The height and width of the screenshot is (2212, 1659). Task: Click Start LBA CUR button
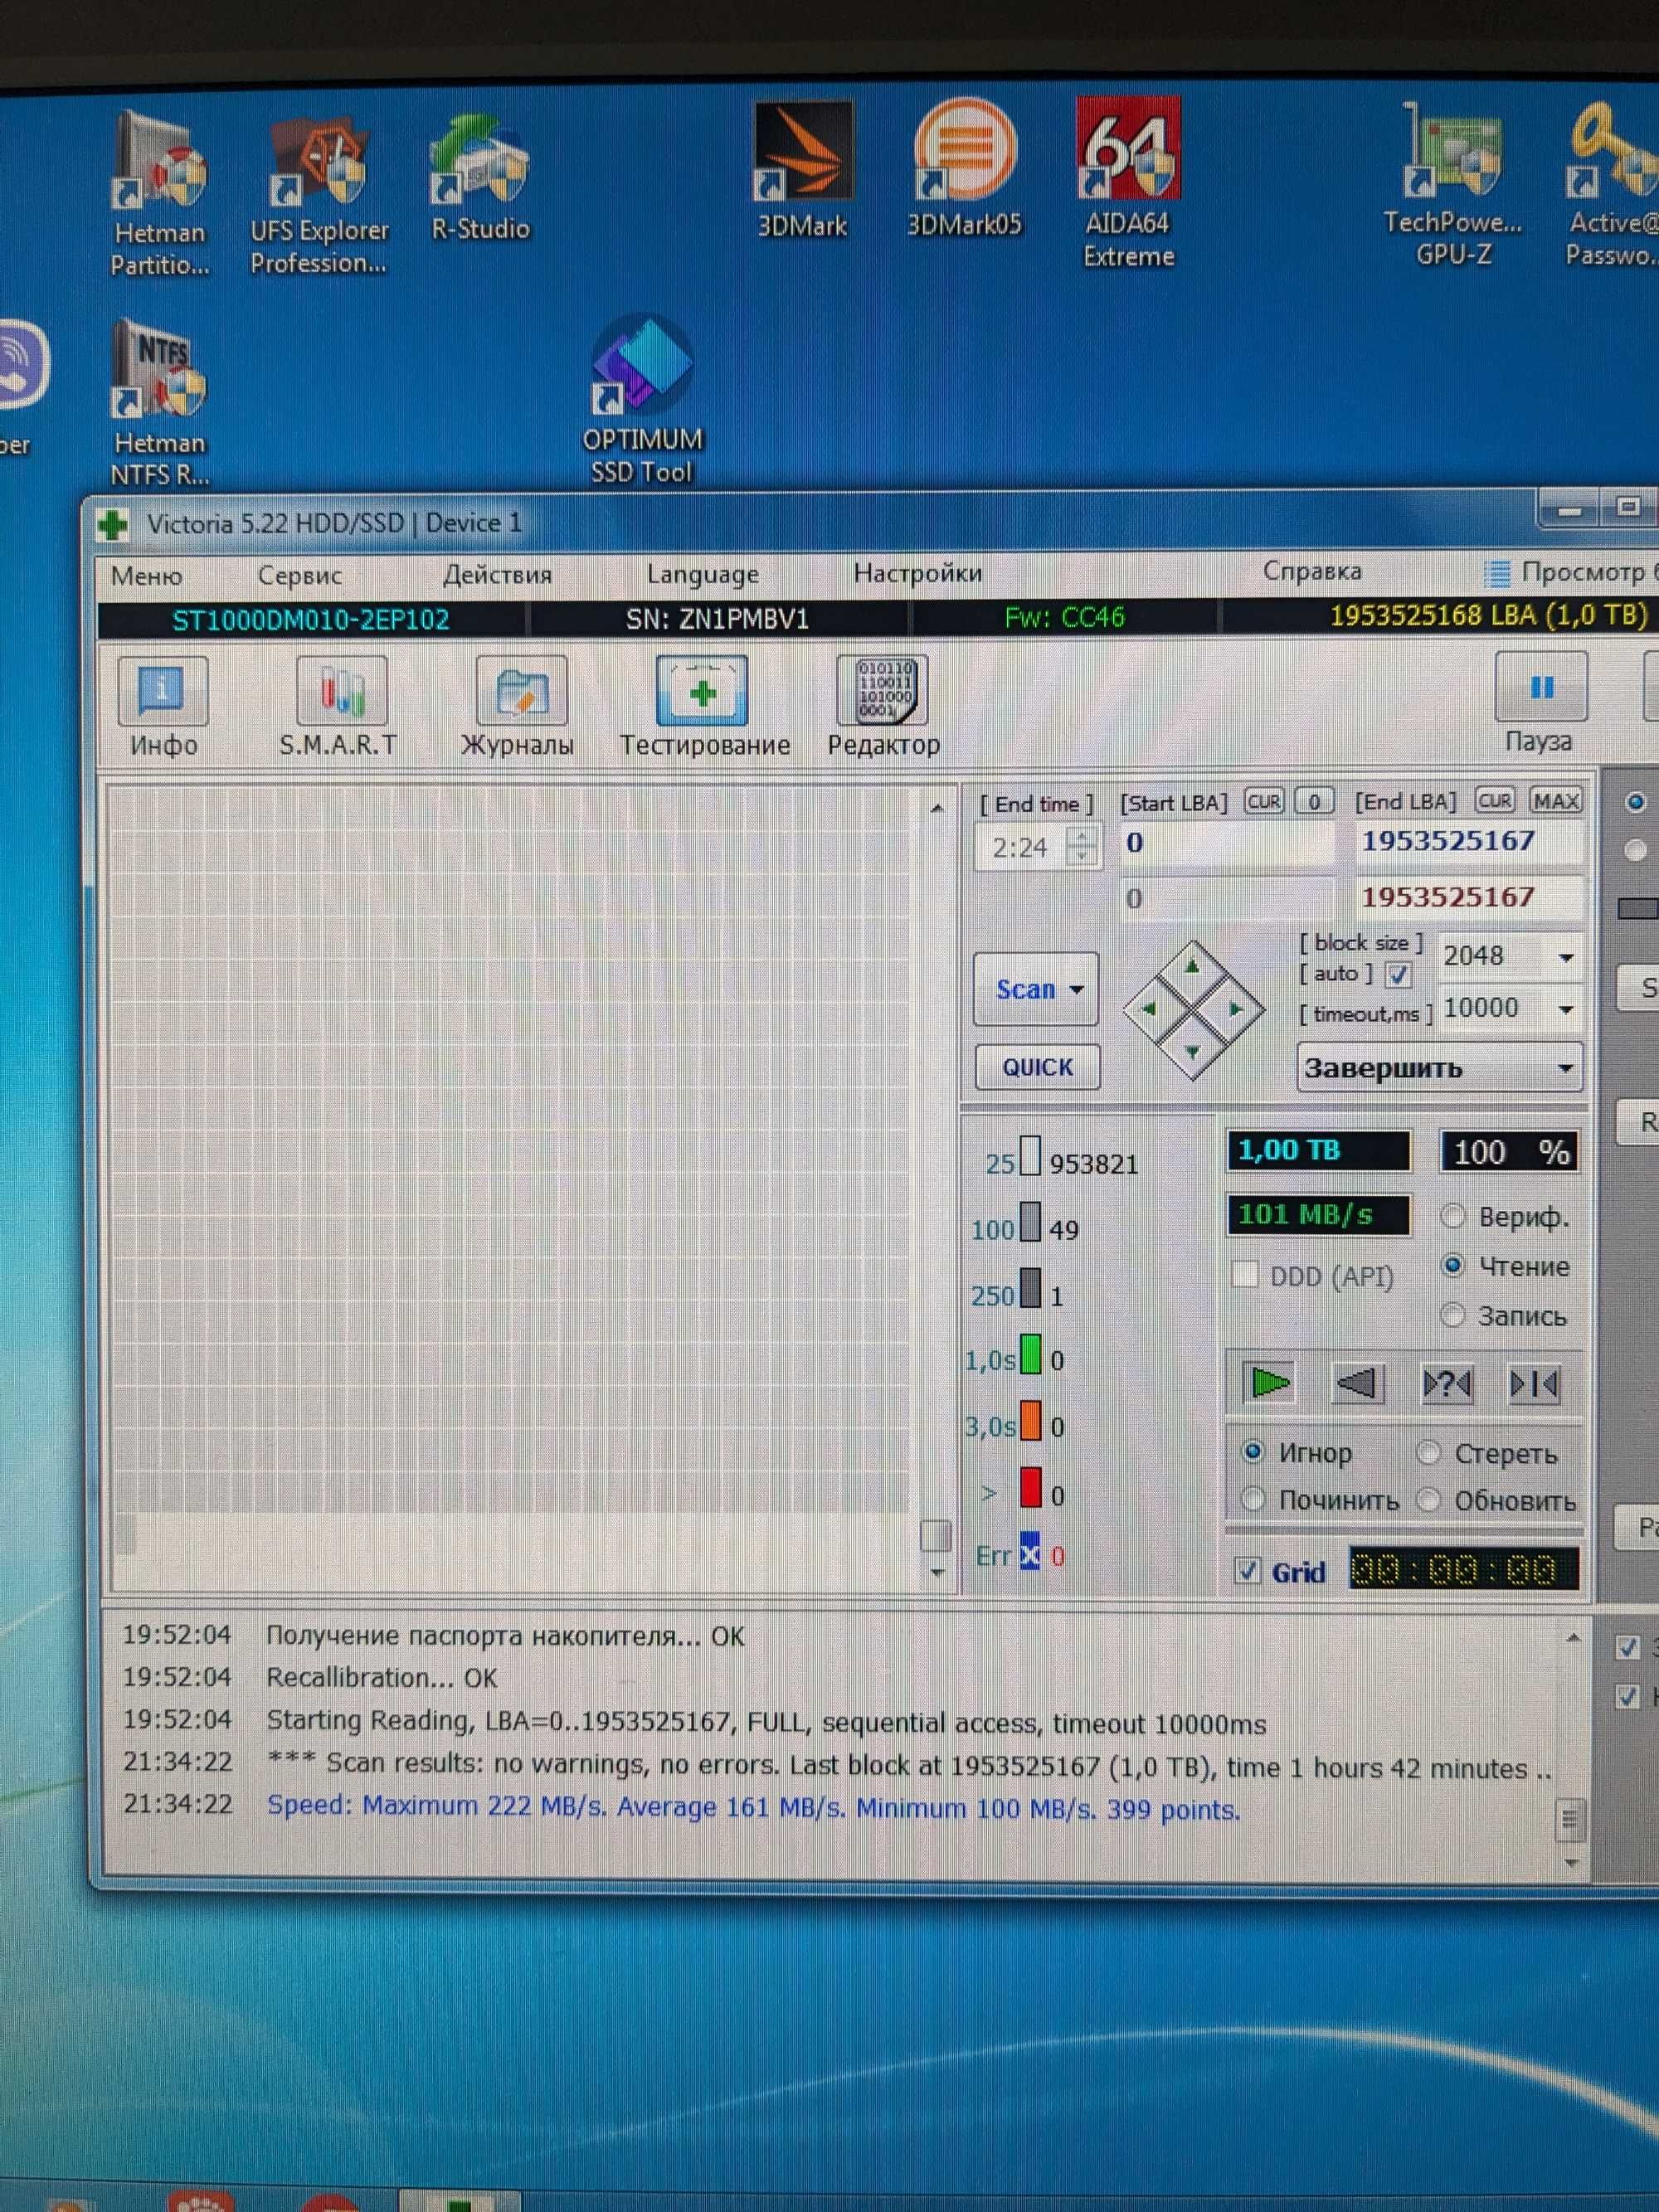coord(1264,801)
